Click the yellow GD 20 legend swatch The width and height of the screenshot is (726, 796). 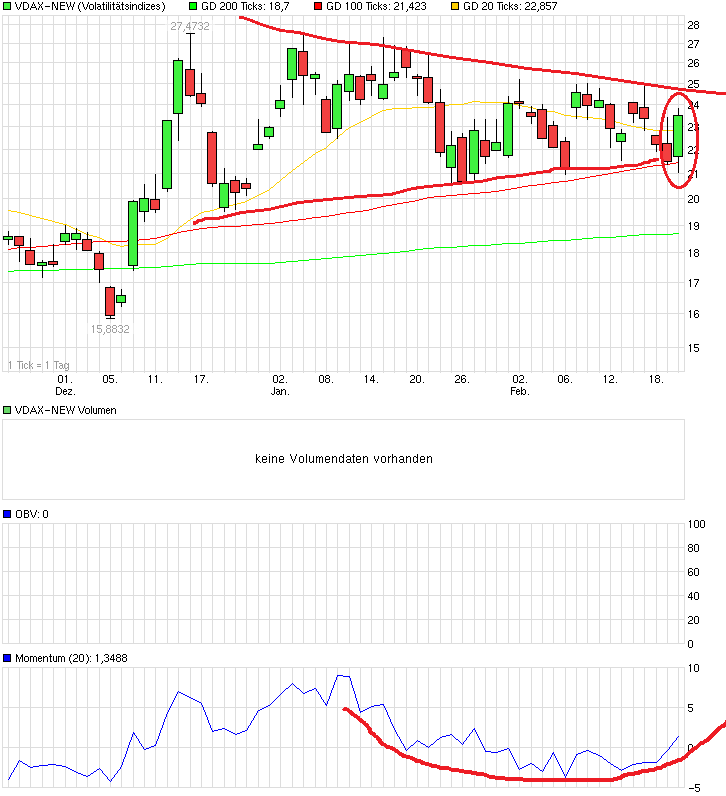coord(455,7)
